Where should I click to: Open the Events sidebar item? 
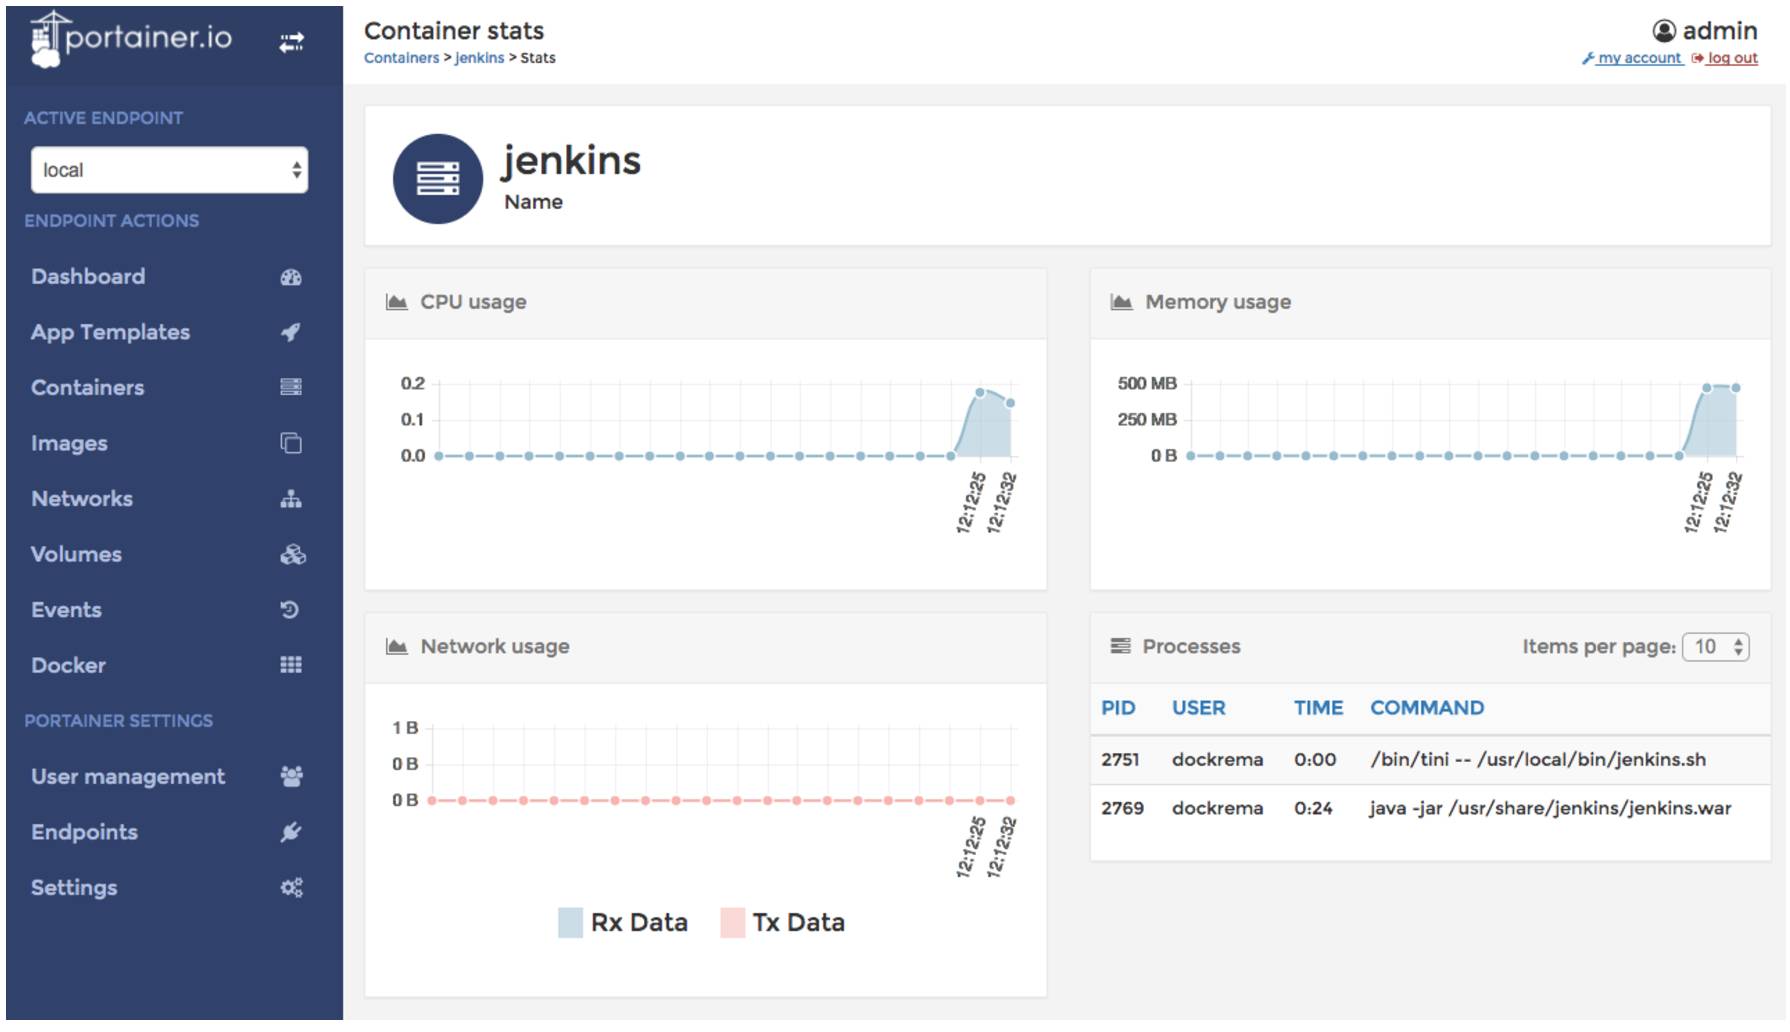(x=66, y=609)
